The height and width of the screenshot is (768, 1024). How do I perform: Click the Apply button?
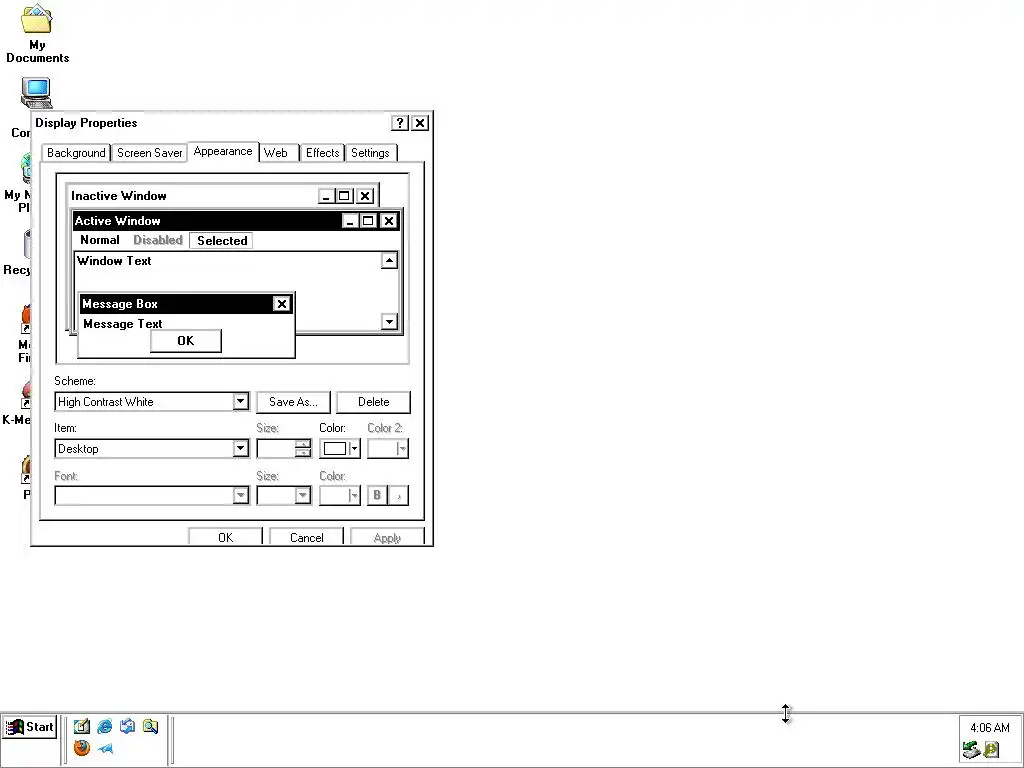coord(387,536)
